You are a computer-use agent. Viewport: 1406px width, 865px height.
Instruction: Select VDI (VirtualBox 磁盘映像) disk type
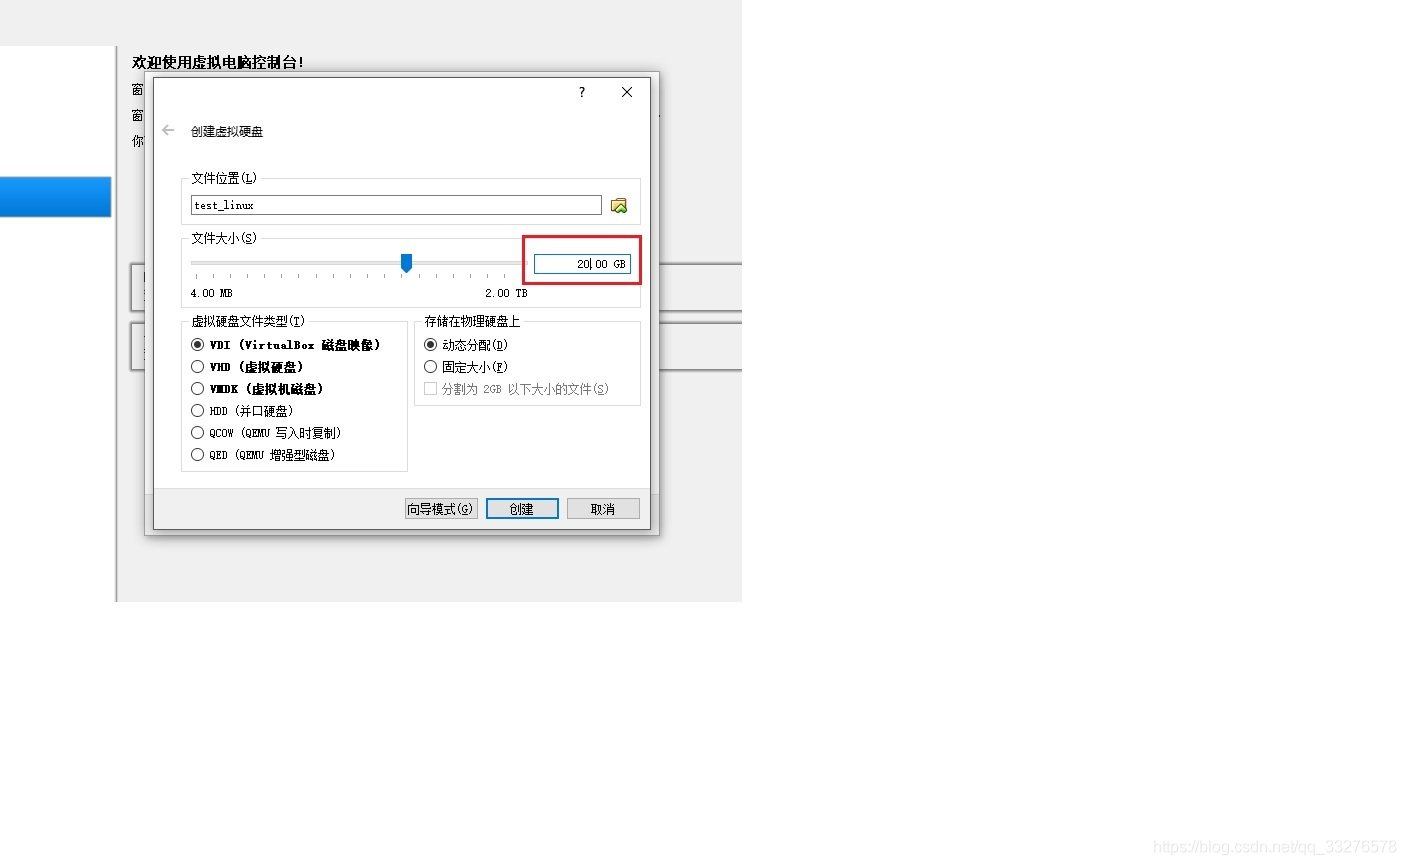click(x=285, y=345)
